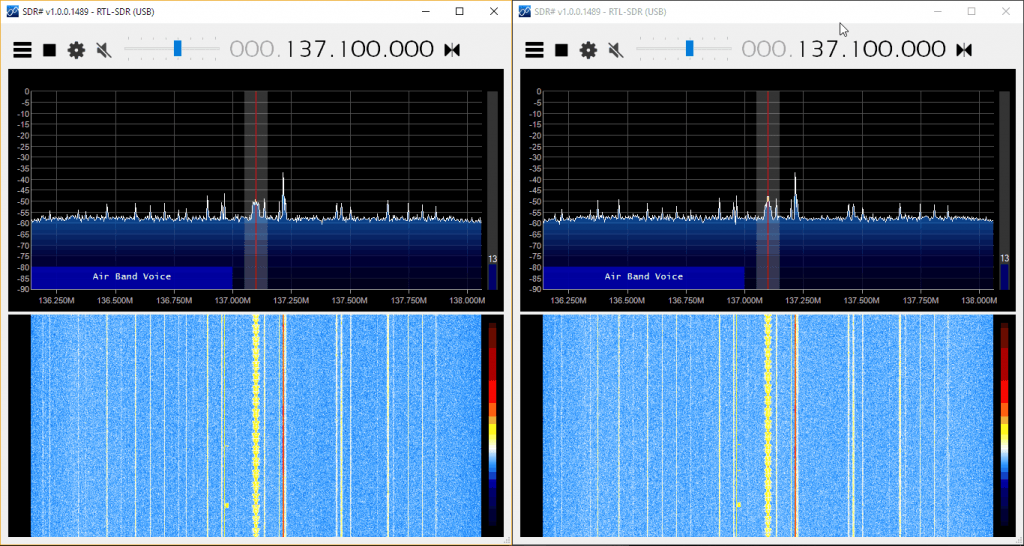
Task: Open the gear settings in right window
Action: [588, 50]
